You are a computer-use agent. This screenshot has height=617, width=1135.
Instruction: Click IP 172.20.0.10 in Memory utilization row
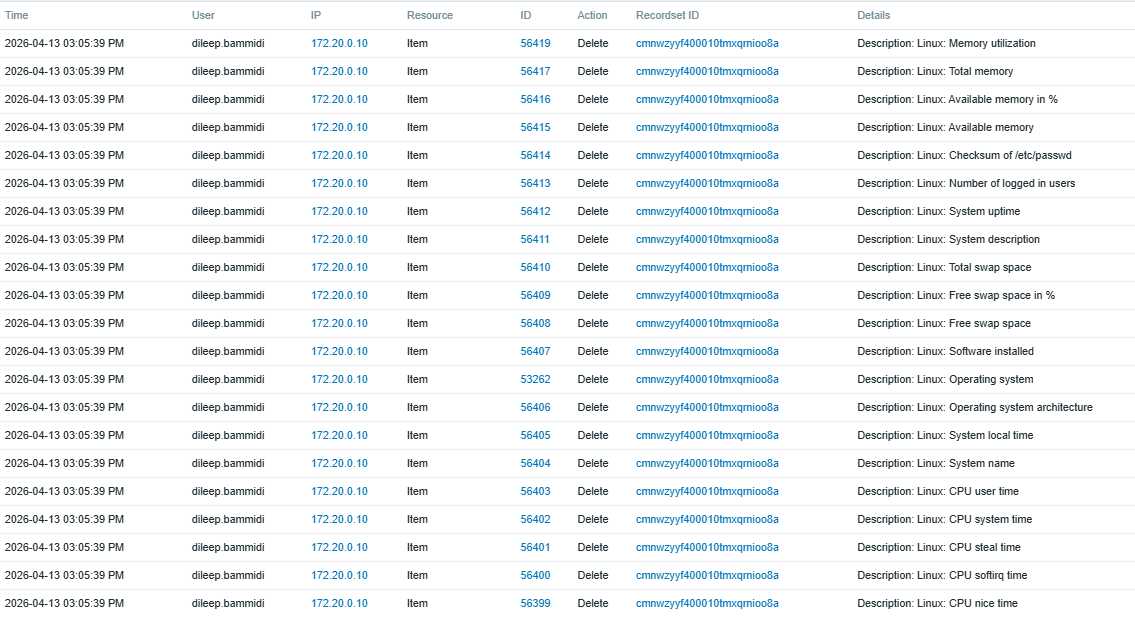pos(339,44)
